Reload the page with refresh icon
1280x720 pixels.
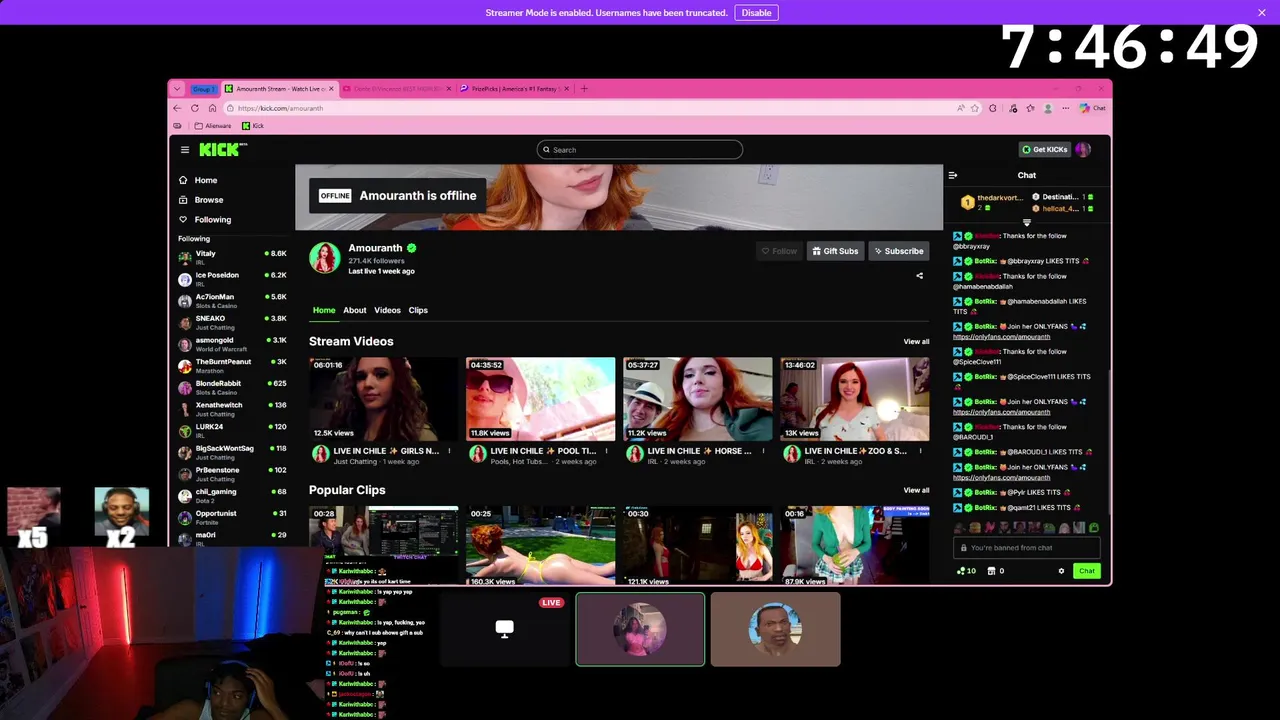[x=195, y=108]
